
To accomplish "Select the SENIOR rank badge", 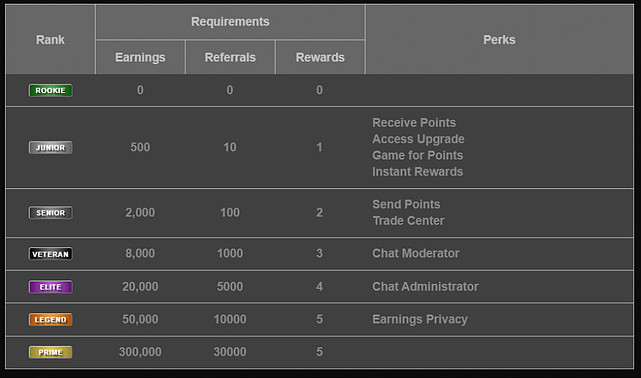I will tap(51, 213).
